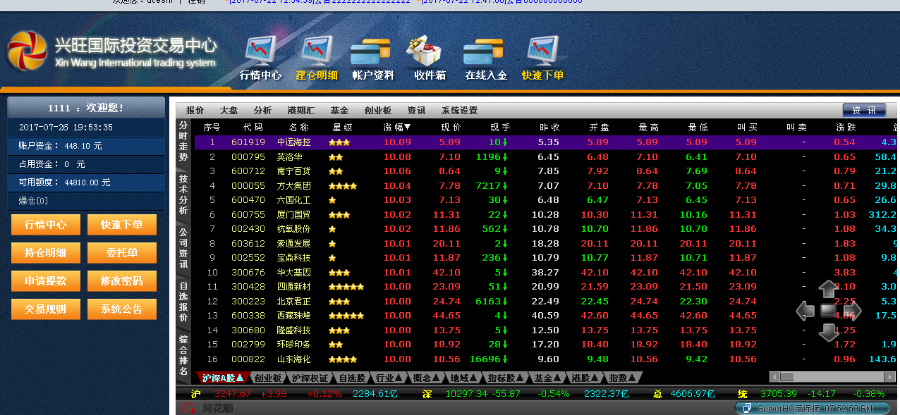Open the 报价 menu
The image size is (900, 415).
point(195,110)
